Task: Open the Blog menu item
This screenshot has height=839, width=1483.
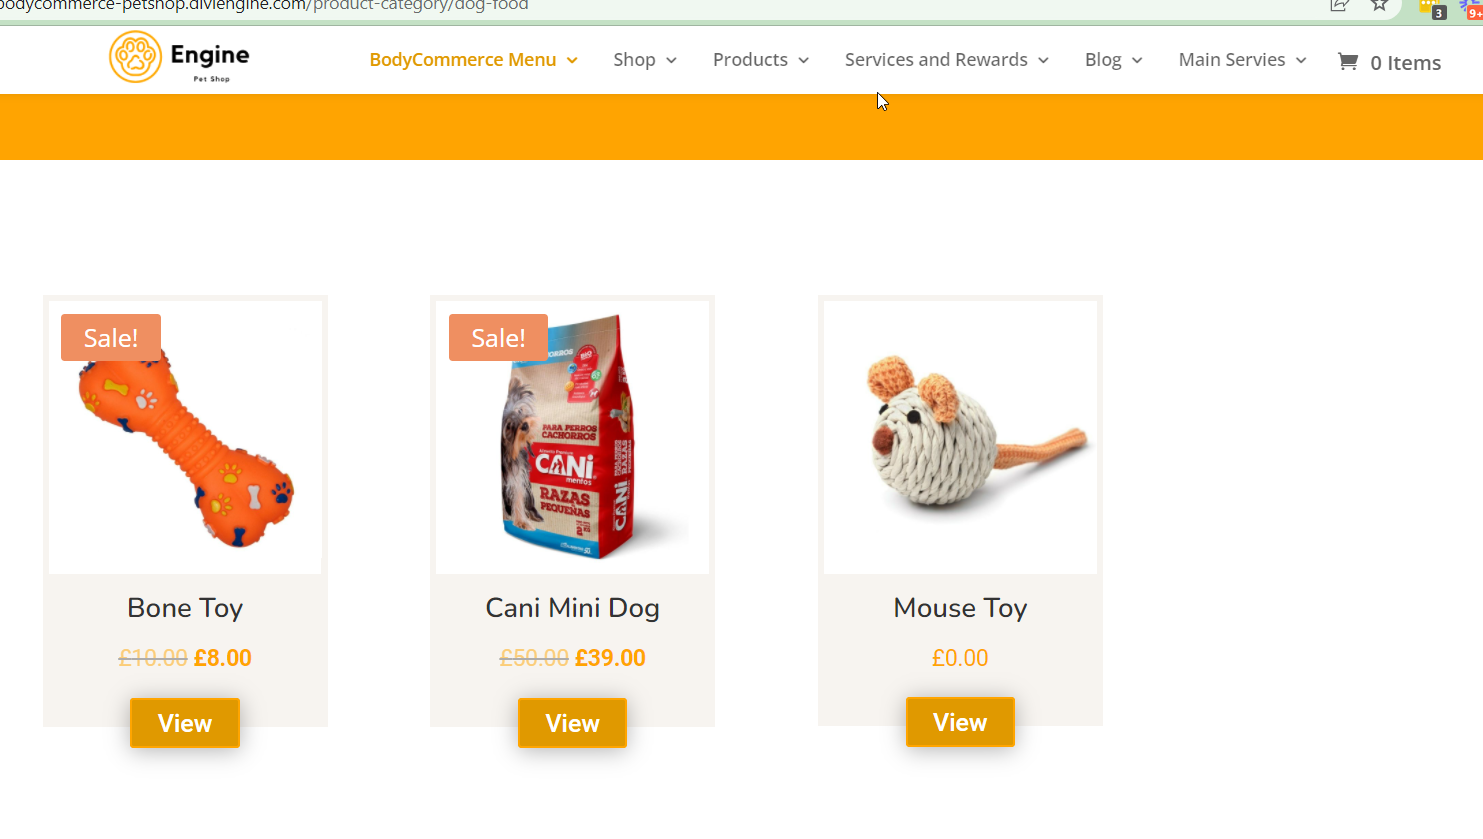Action: point(1103,60)
